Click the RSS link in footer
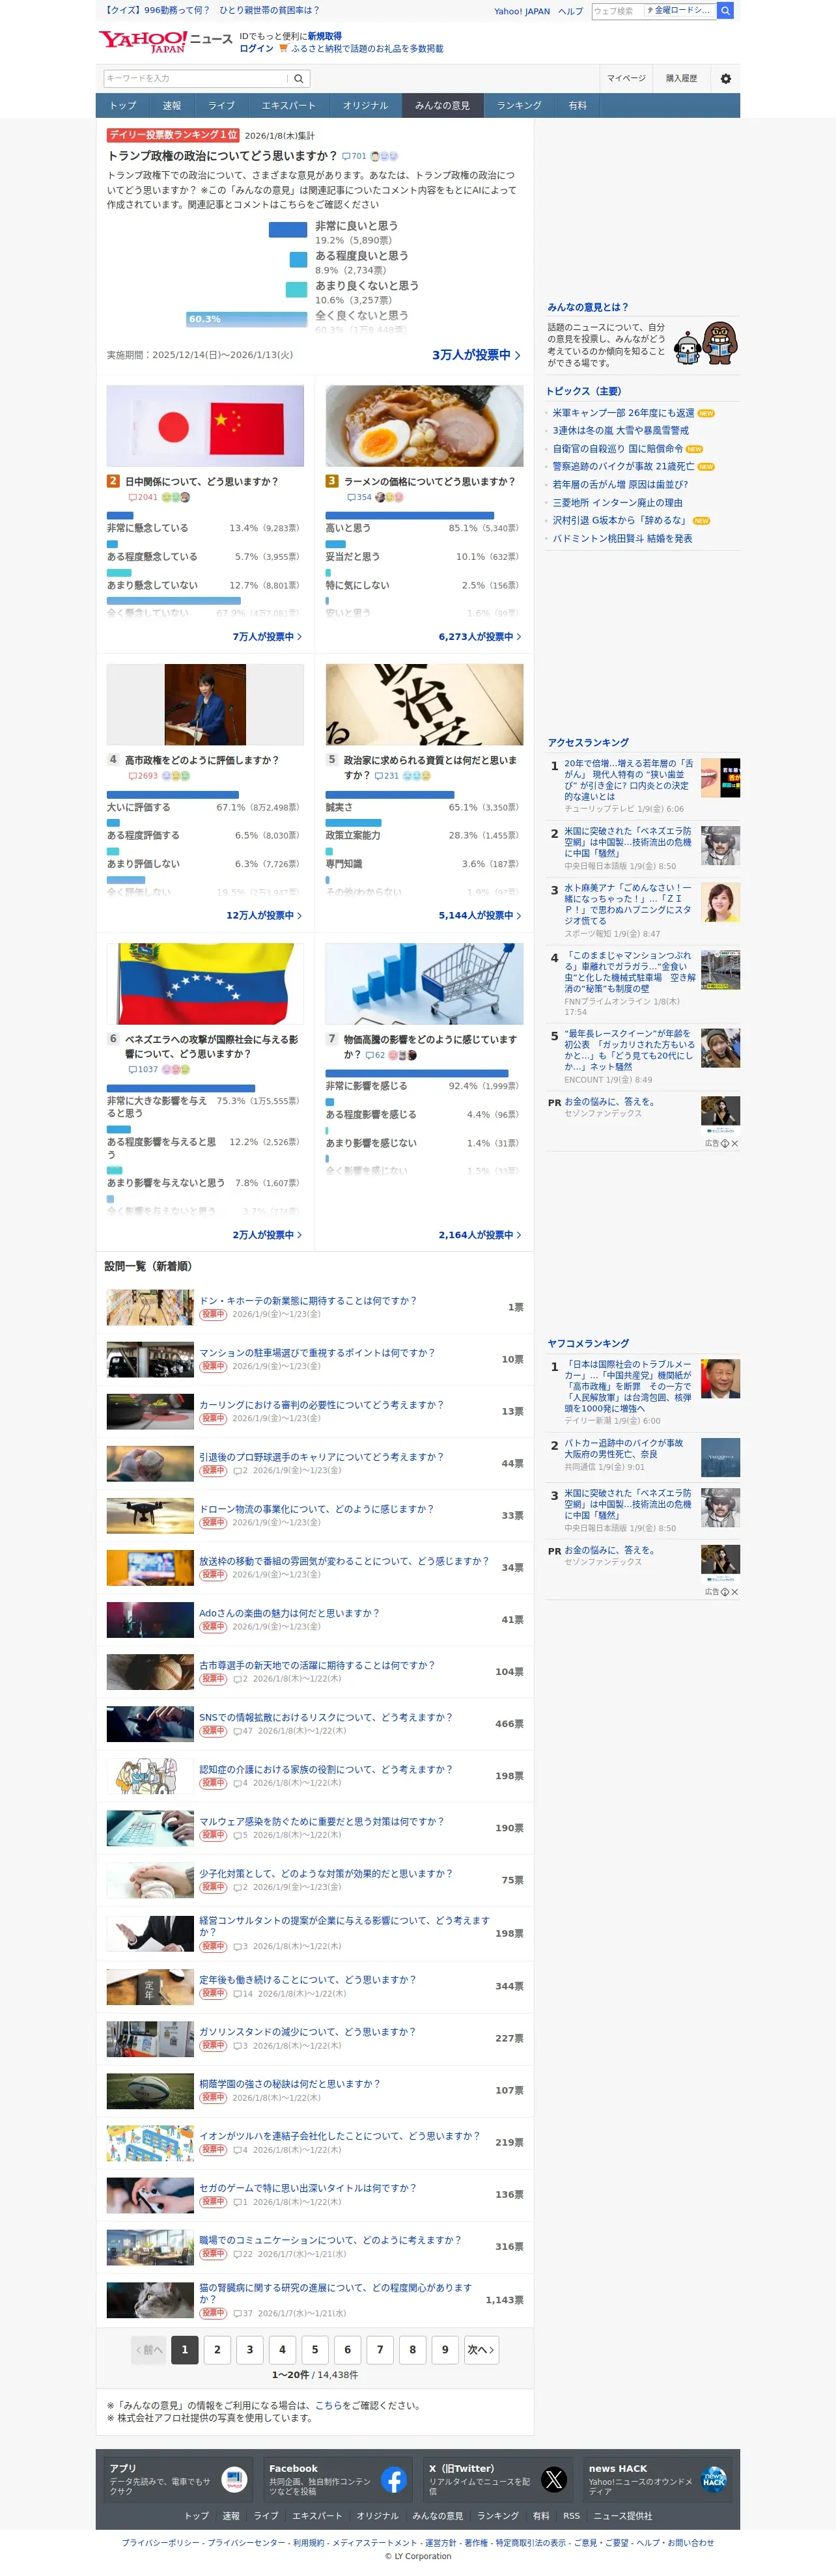Screen dimensions: 836x2576 pos(571,2516)
